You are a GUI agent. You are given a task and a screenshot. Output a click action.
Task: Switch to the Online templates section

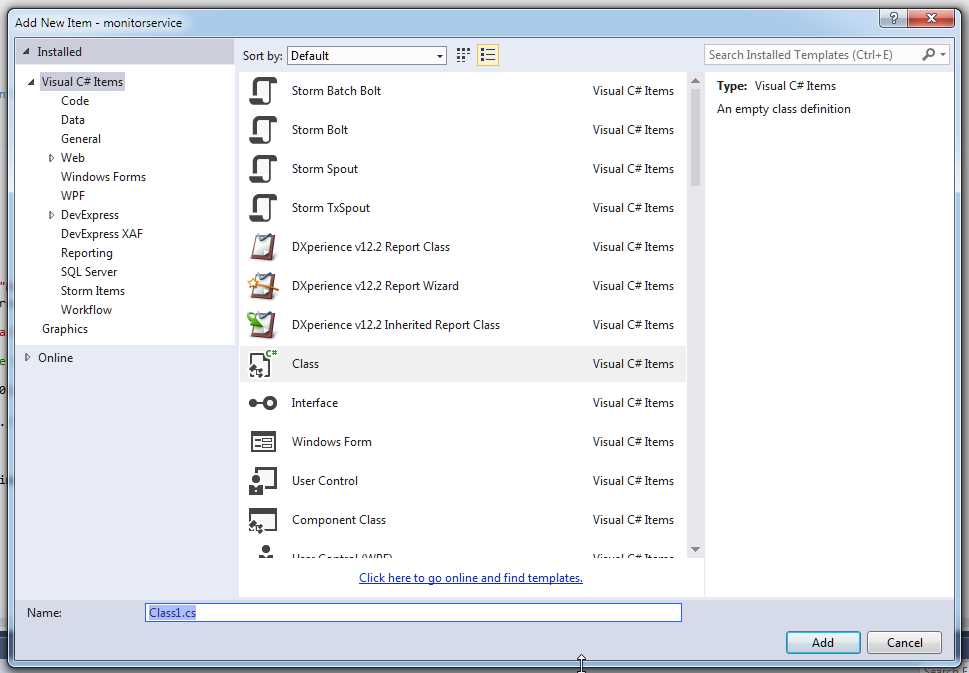pyautogui.click(x=55, y=357)
